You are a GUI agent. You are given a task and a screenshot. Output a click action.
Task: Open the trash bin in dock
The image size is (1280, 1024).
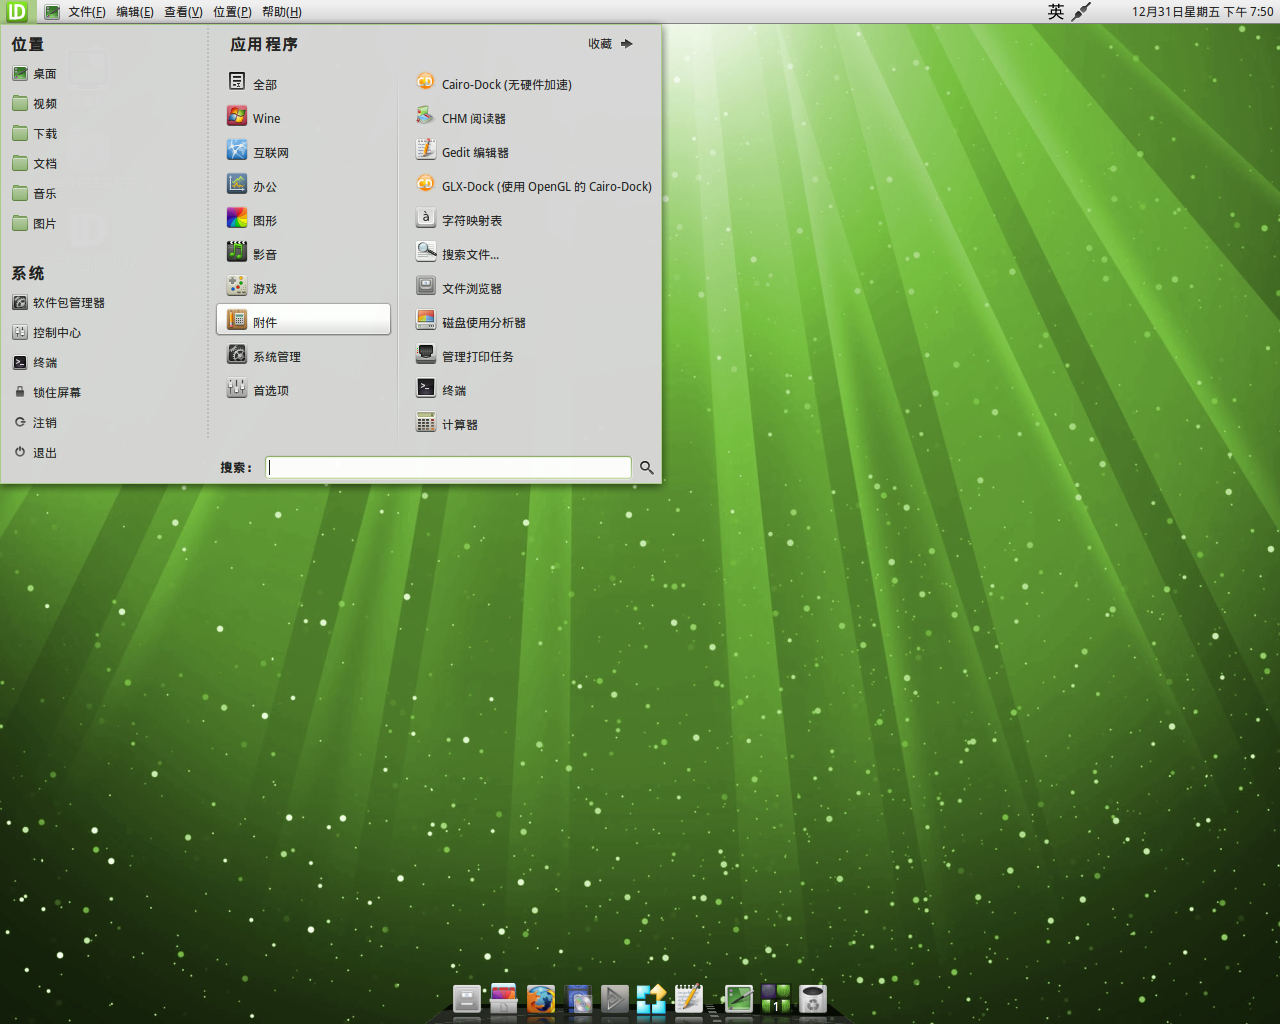(x=813, y=998)
